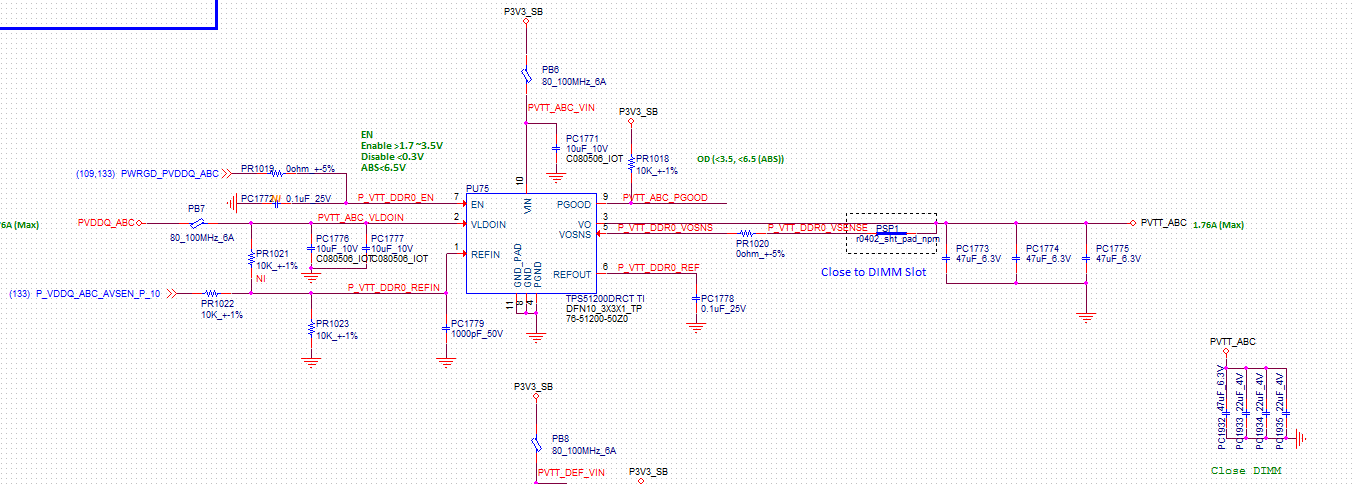Click the PSP1 short pad dashed box
1352x484 pixels.
coord(891,232)
